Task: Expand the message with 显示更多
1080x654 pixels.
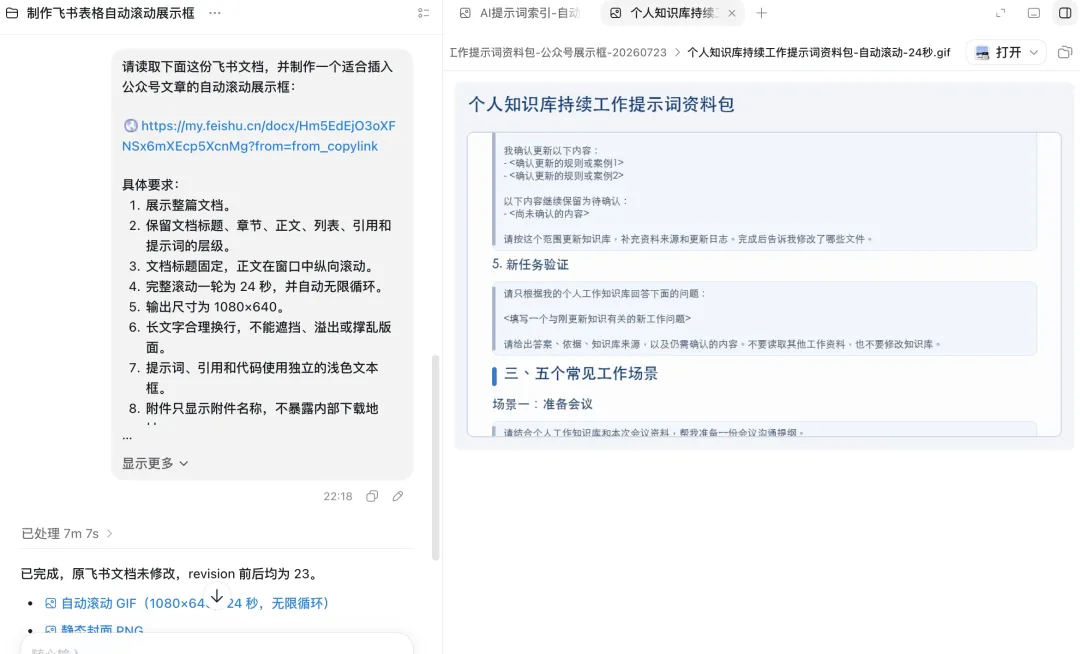Action: tap(155, 463)
